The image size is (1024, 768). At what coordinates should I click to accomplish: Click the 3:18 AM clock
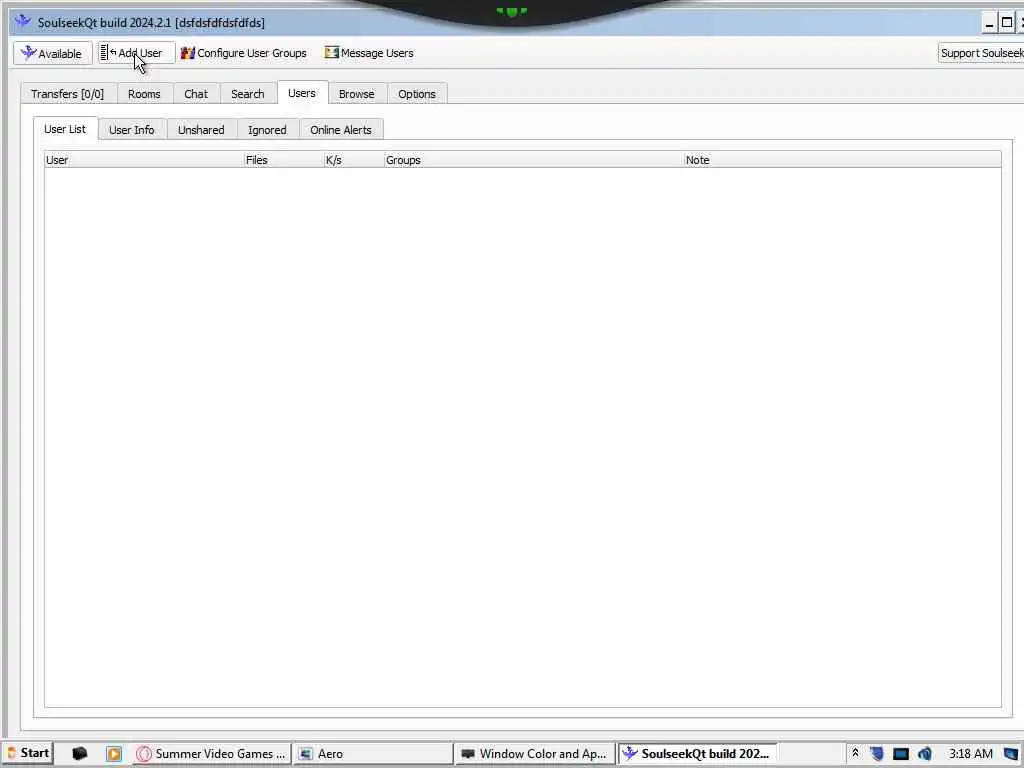tap(970, 754)
